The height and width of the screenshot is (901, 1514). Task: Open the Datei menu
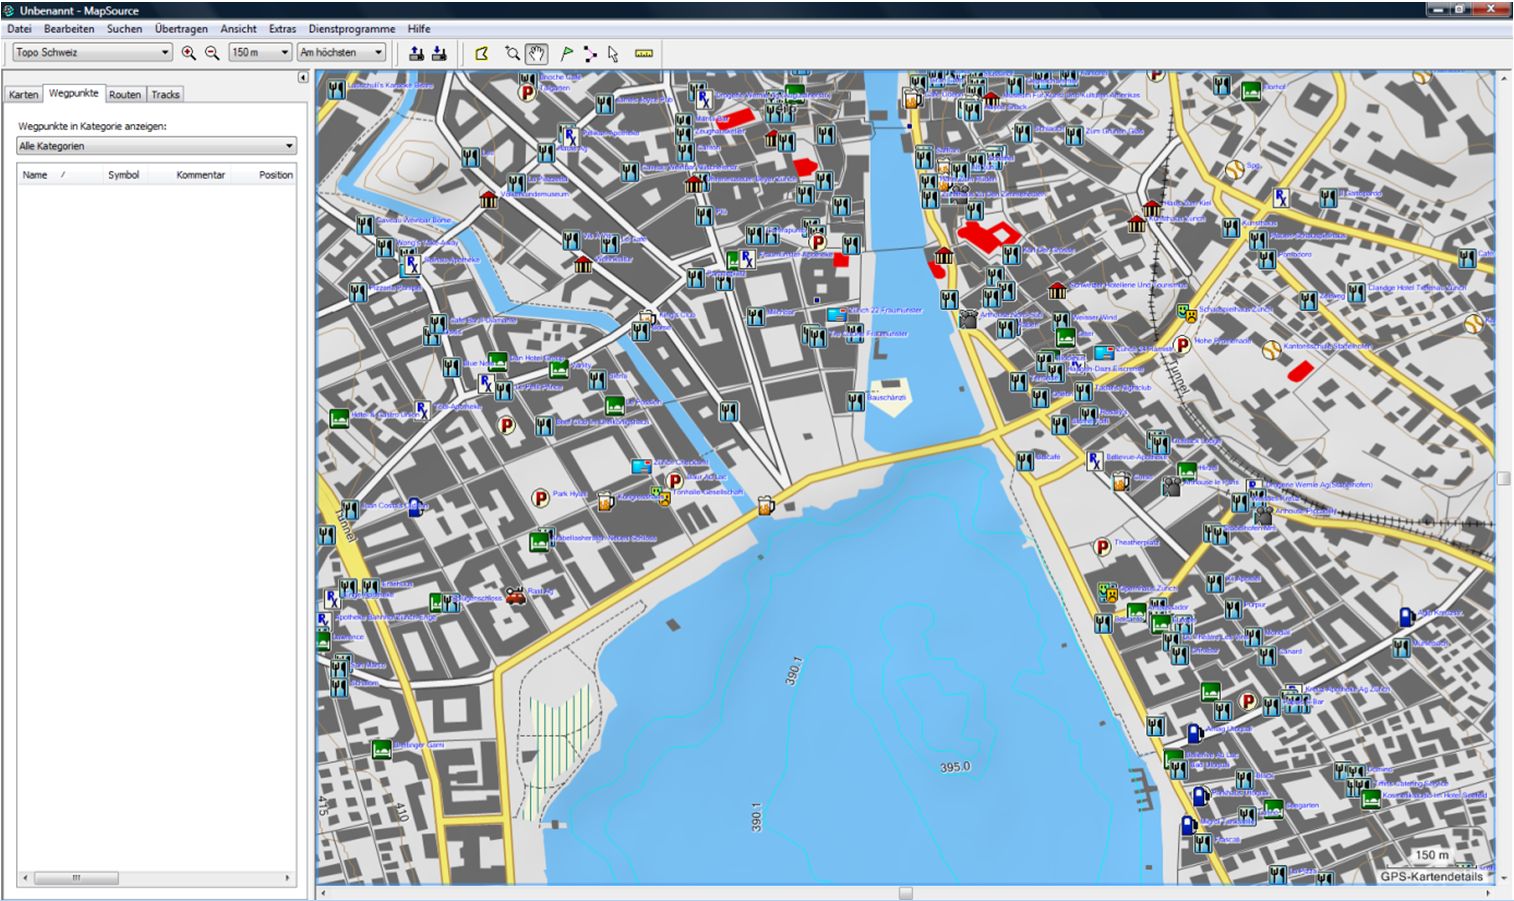(19, 29)
